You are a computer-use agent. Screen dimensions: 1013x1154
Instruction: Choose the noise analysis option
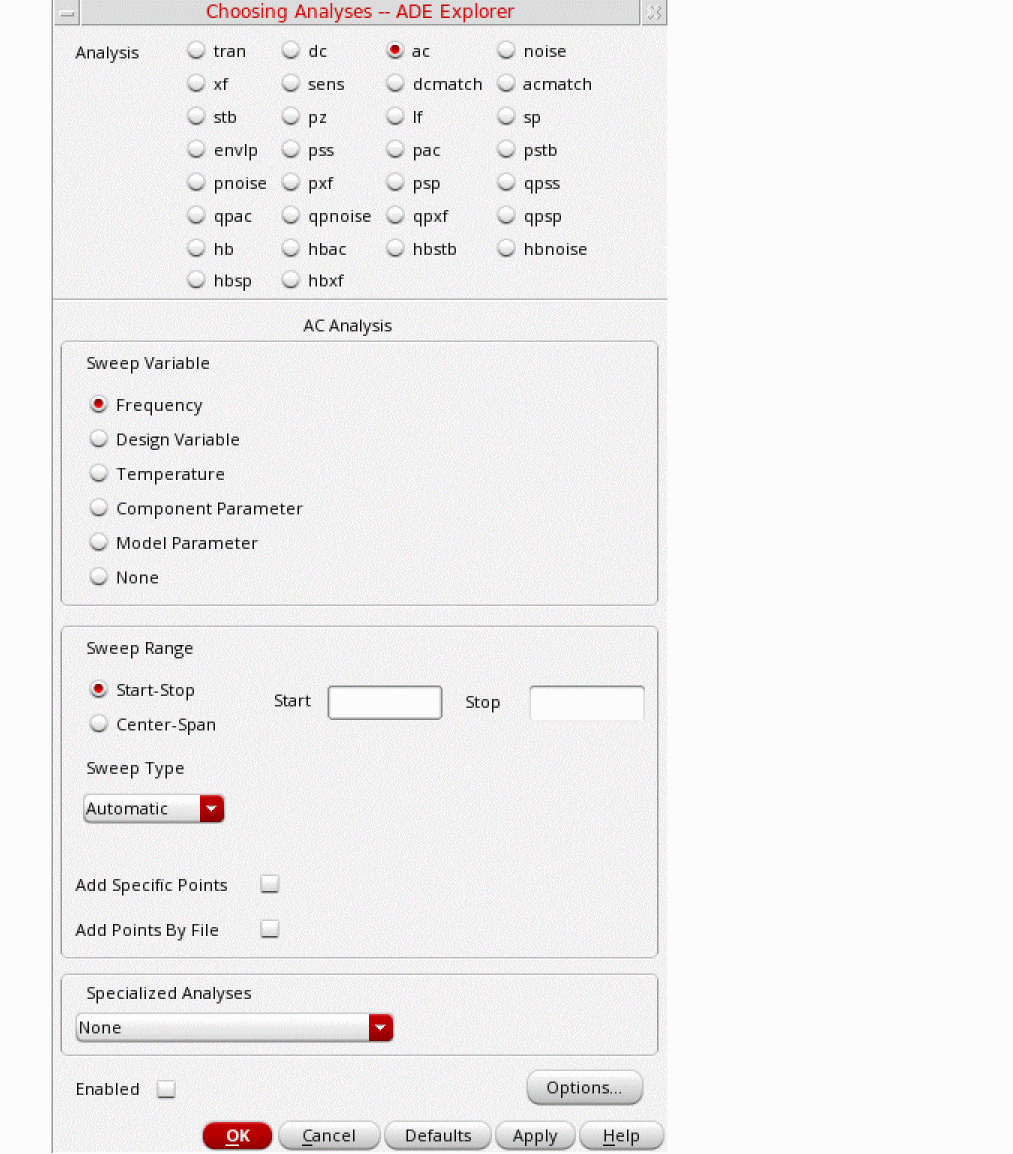point(506,51)
